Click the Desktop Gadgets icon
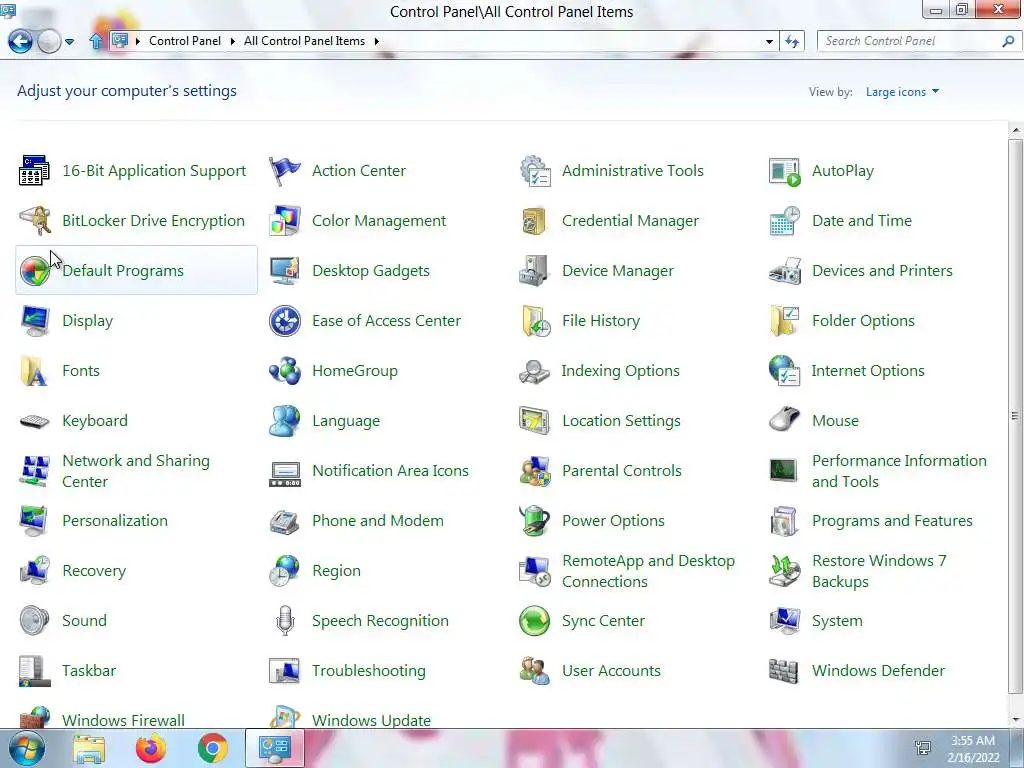The width and height of the screenshot is (1024, 768). 285,270
